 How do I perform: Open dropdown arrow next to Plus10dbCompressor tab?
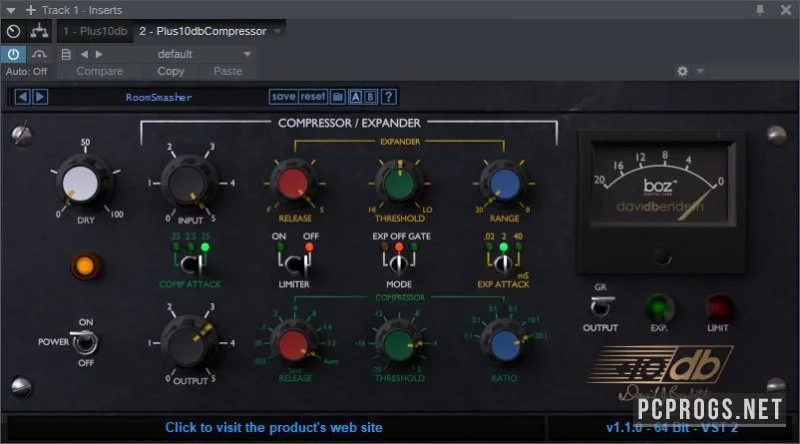click(278, 31)
